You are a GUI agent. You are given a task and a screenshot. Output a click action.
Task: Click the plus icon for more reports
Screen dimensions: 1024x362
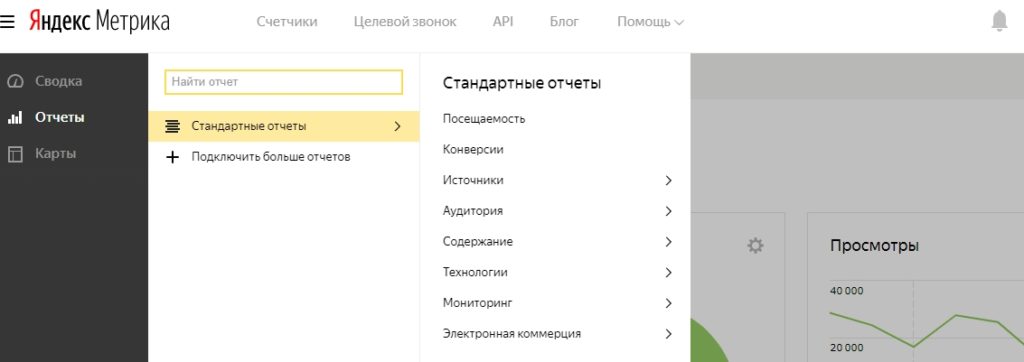172,157
